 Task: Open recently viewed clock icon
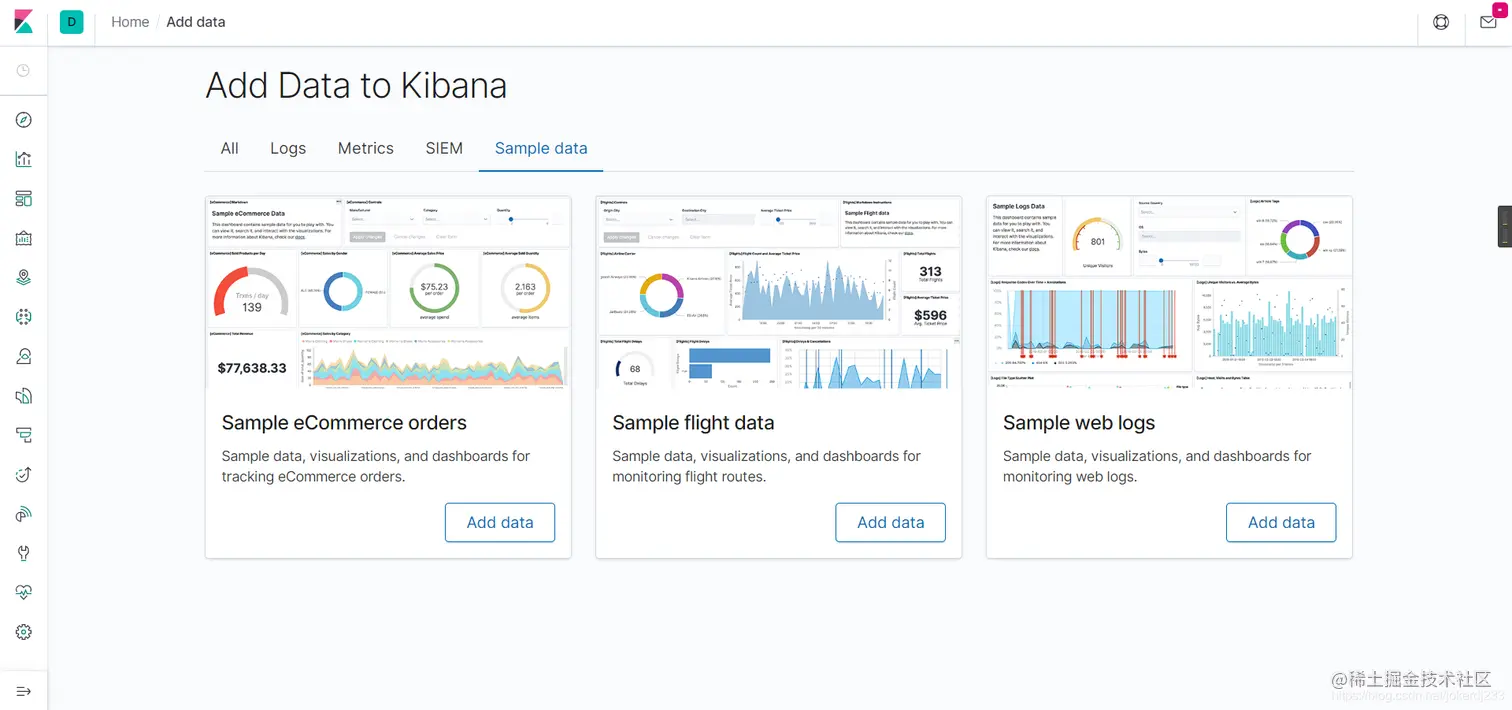click(24, 71)
